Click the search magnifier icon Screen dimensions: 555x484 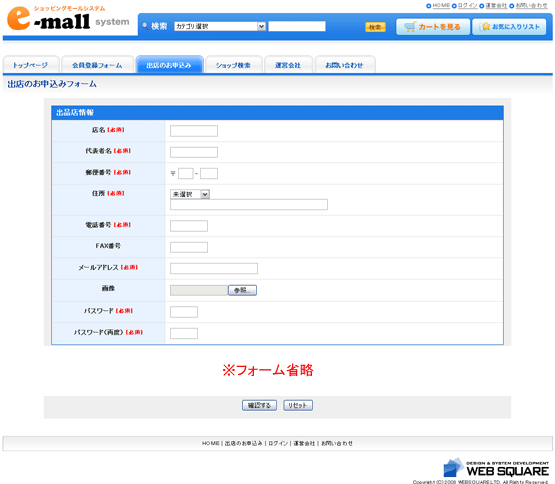coord(145,26)
